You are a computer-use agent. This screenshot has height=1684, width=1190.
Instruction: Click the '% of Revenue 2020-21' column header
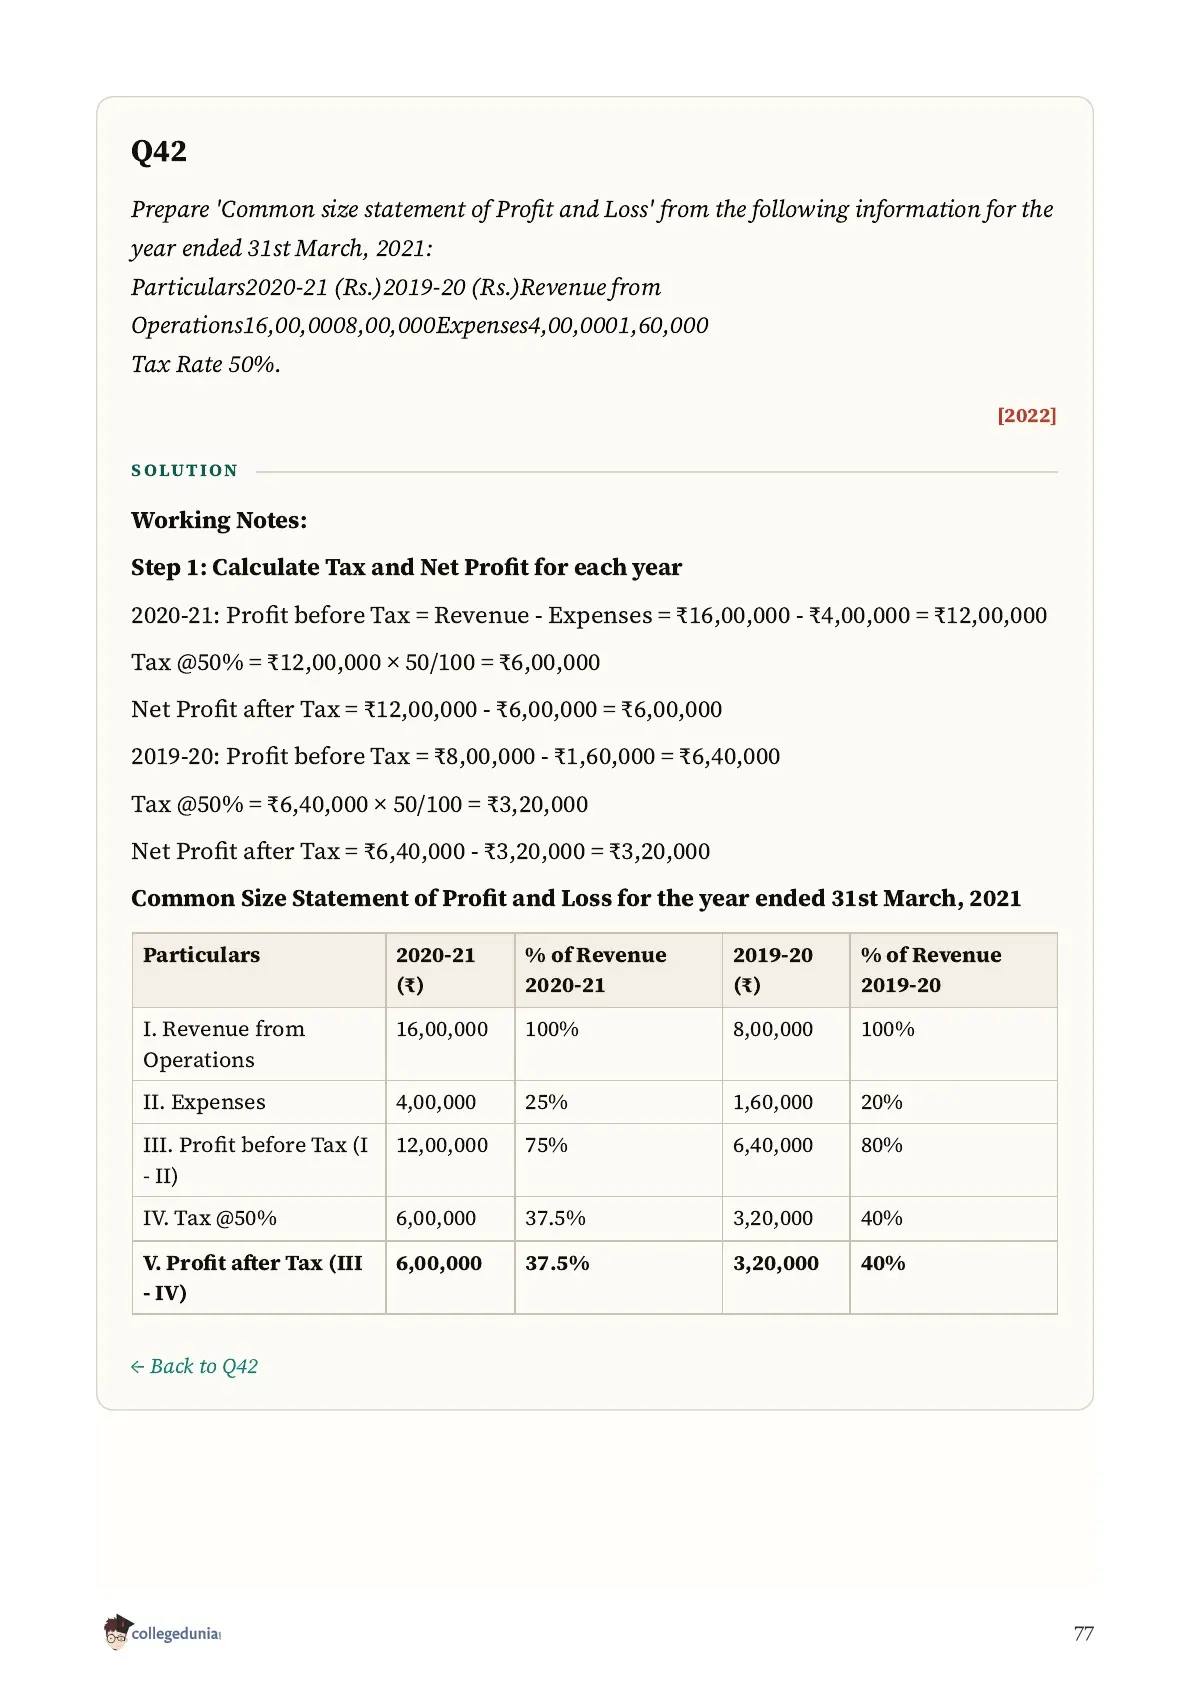[618, 970]
